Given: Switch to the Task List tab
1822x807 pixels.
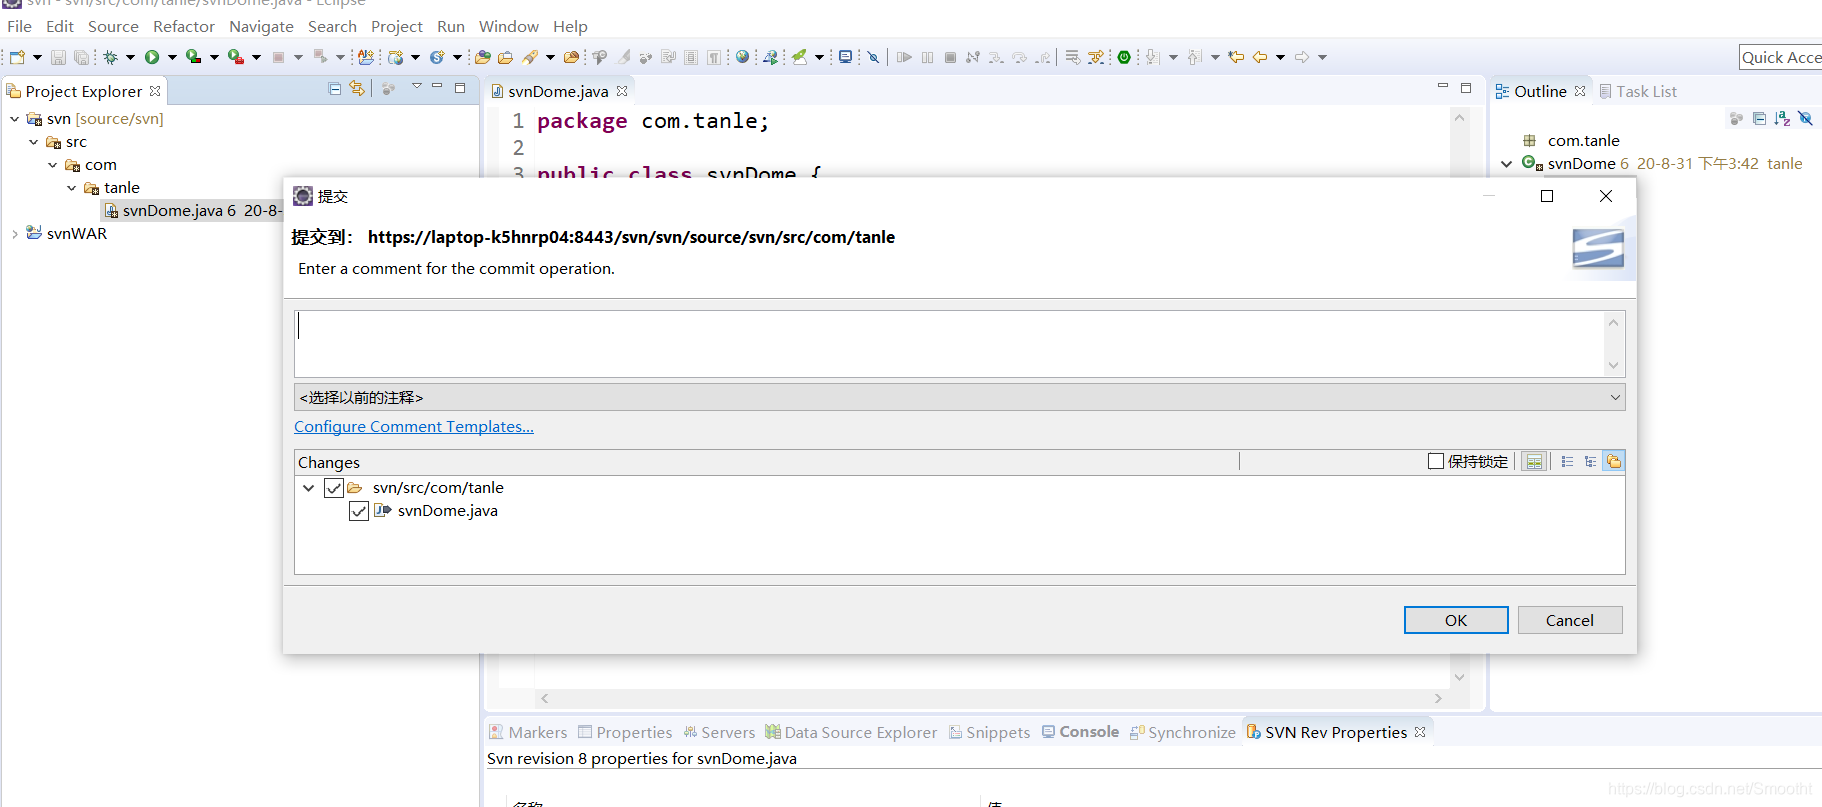Looking at the screenshot, I should coord(1638,91).
